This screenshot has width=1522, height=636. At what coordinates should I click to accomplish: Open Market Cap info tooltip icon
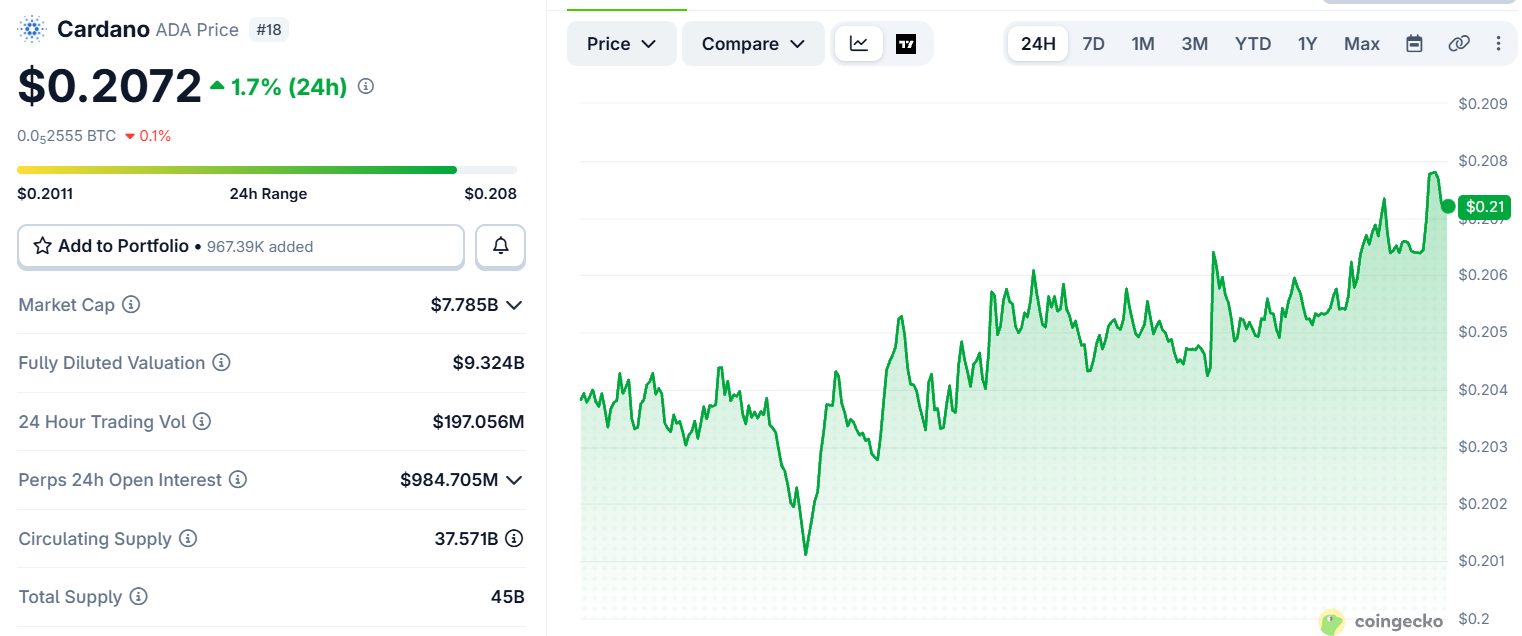(x=131, y=304)
